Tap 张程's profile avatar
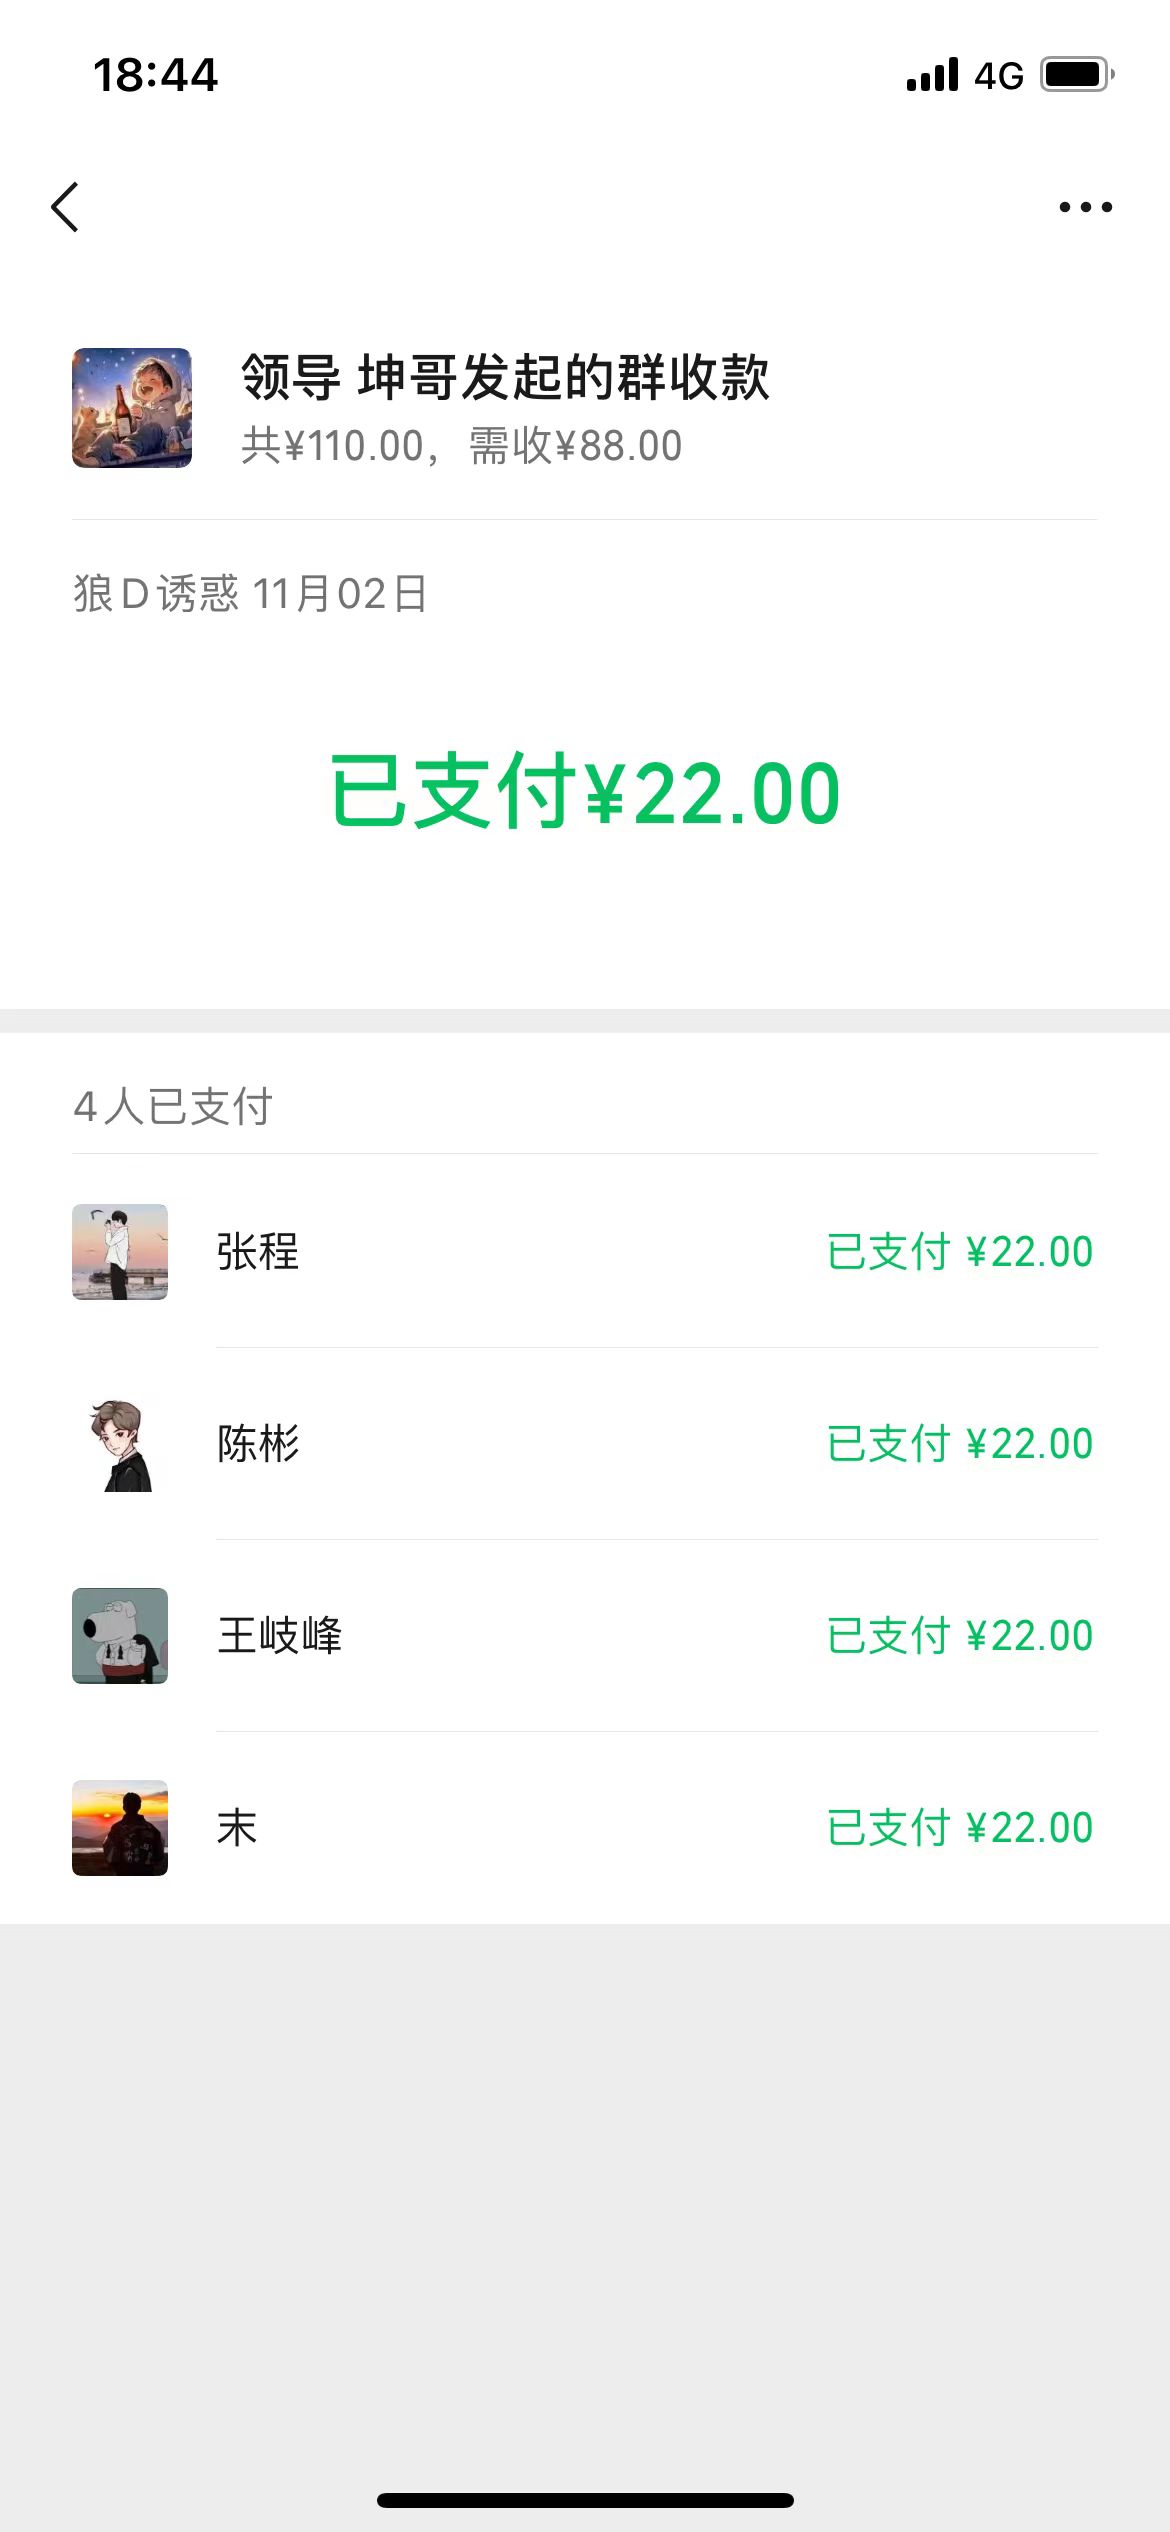 click(120, 1252)
